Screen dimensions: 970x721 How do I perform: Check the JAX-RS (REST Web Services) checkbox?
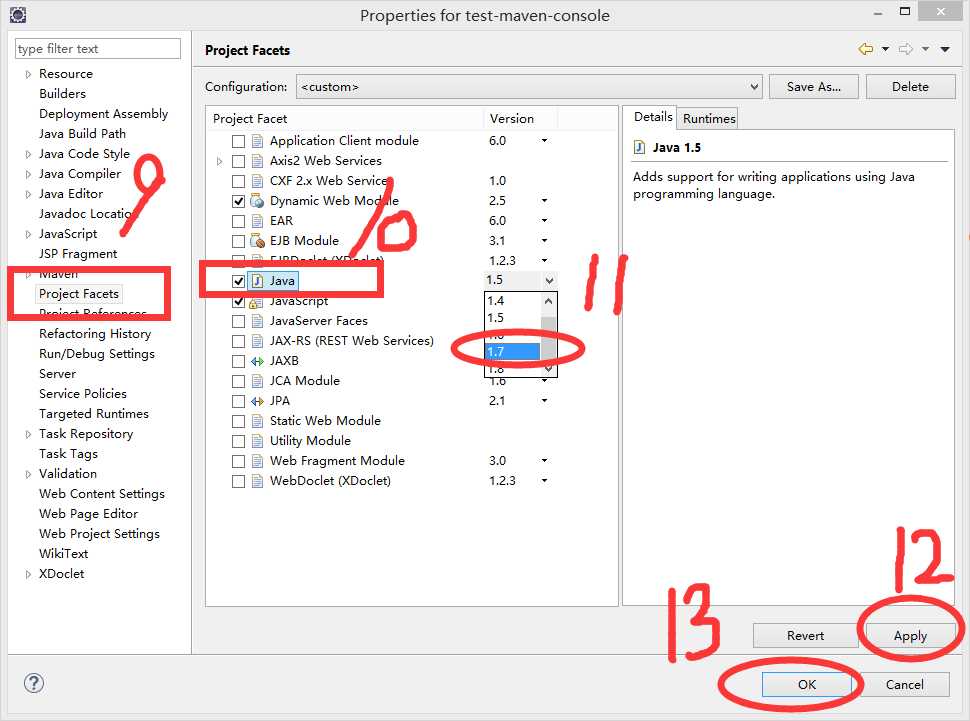pyautogui.click(x=238, y=341)
